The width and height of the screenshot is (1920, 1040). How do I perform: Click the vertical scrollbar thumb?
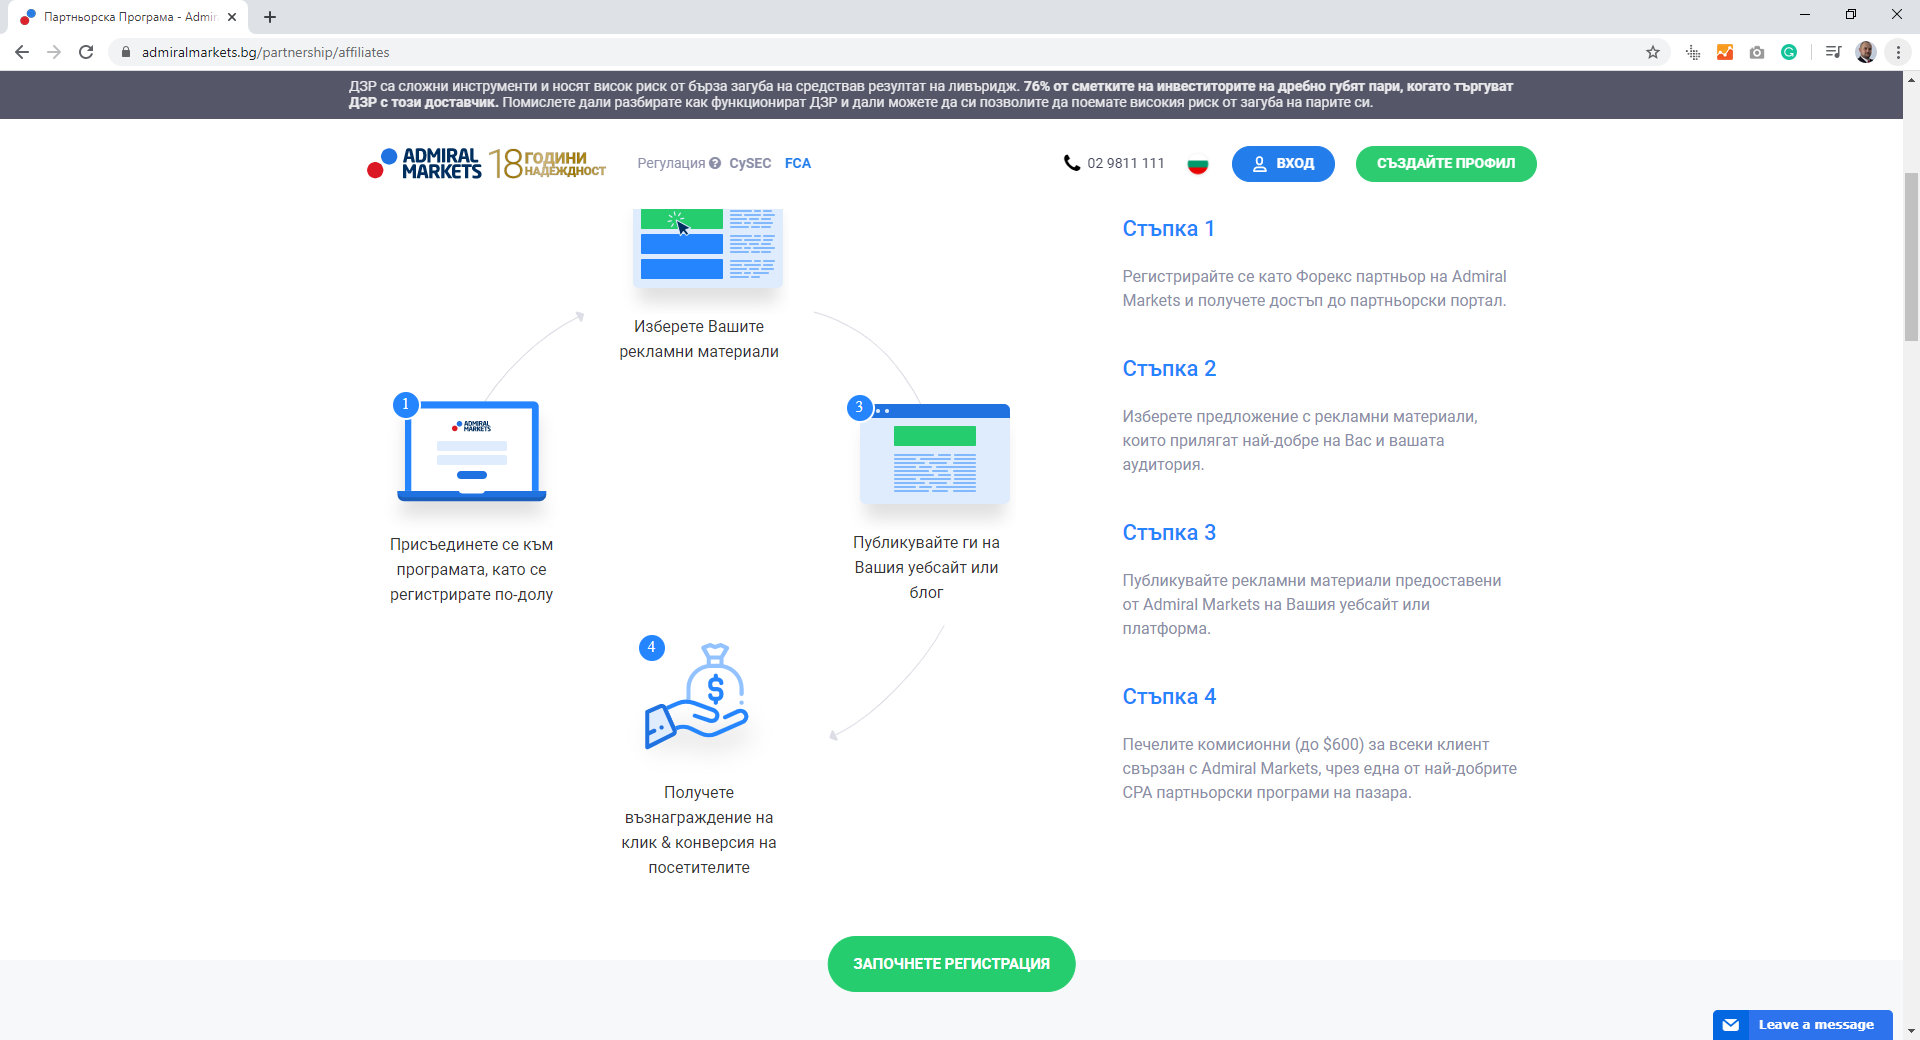[x=1911, y=256]
